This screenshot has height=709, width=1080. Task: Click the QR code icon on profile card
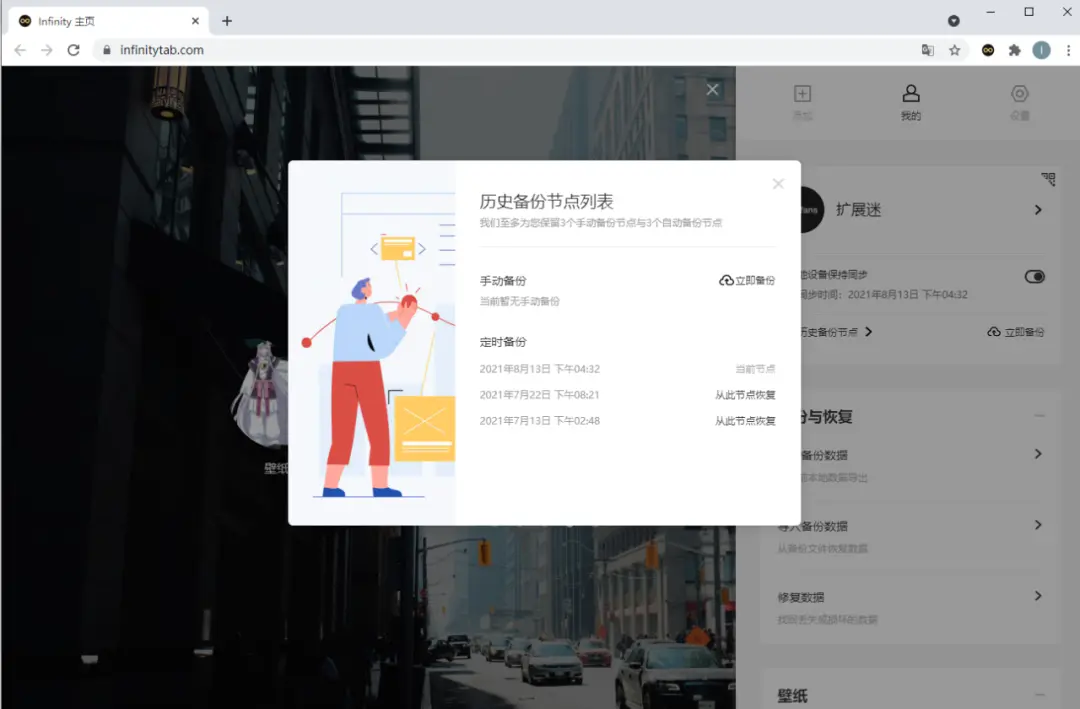(1048, 178)
